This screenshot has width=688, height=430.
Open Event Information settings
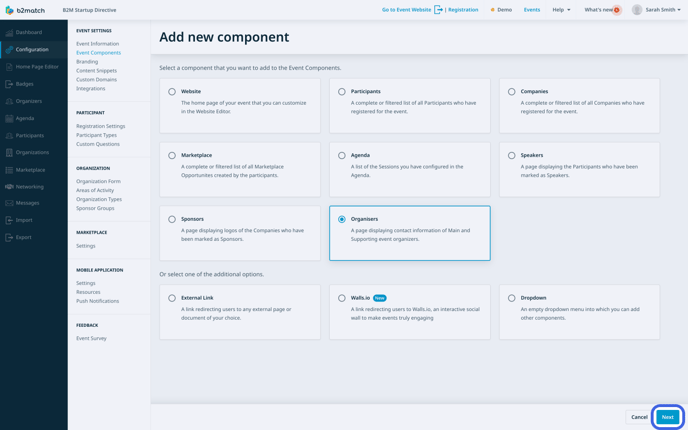point(97,44)
